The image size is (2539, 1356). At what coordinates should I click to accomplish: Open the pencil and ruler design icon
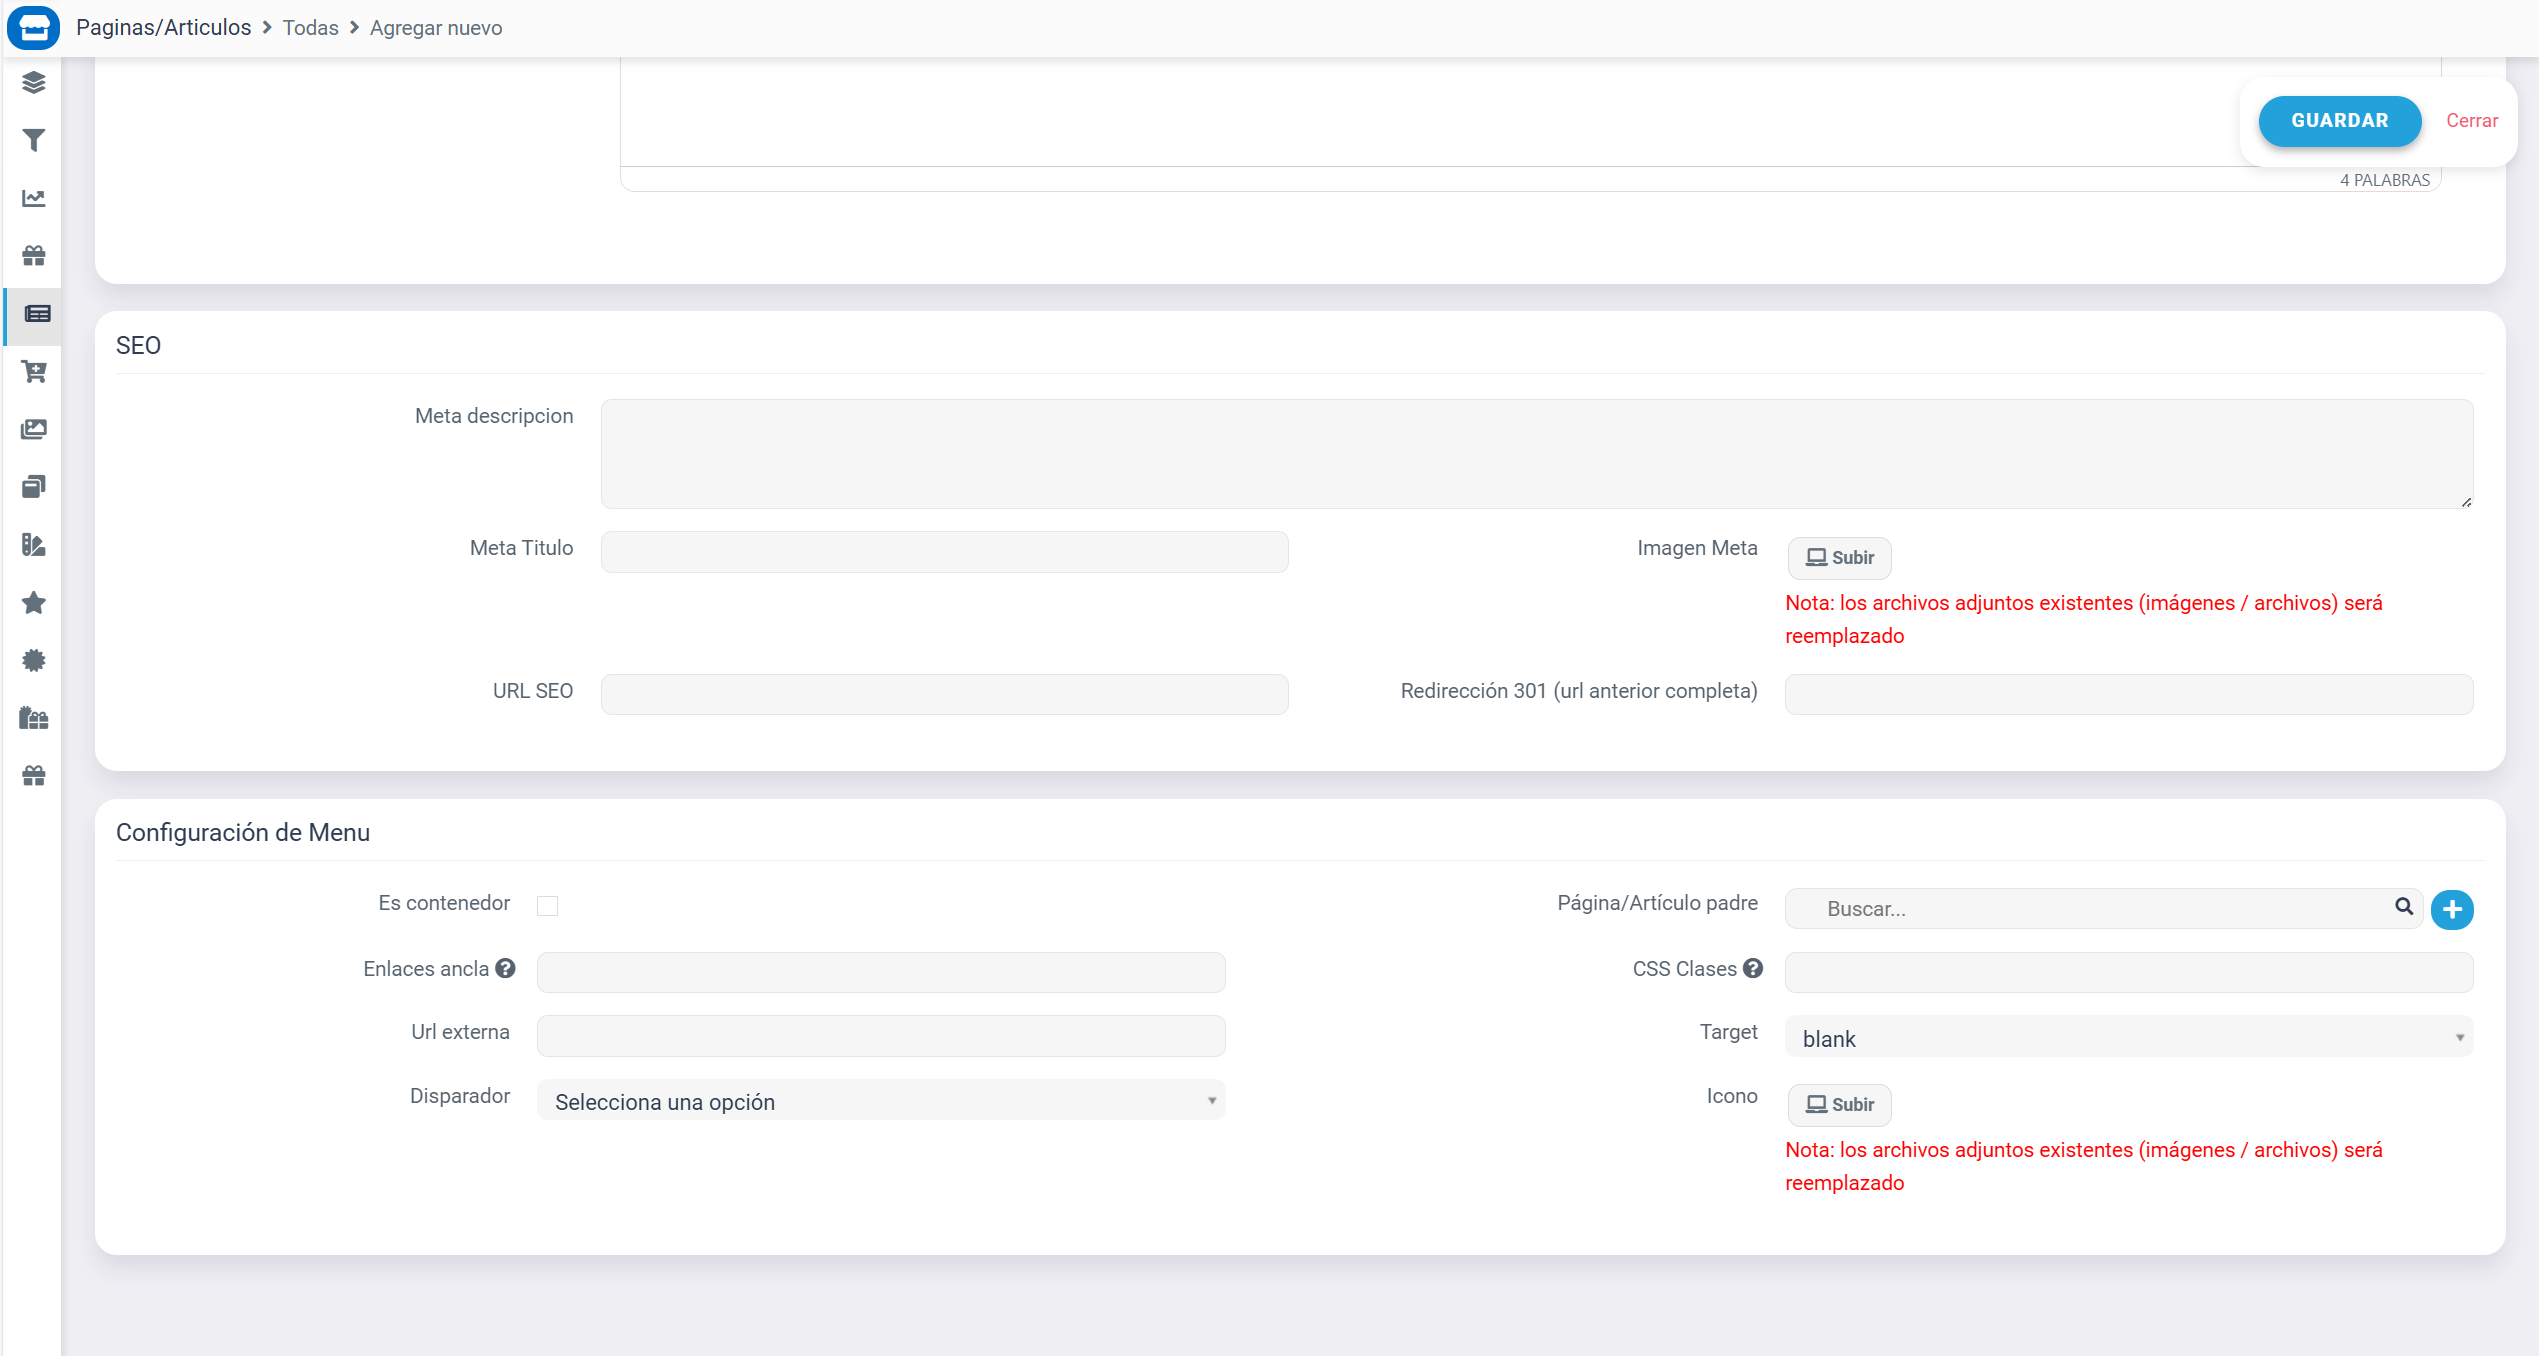pos(34,545)
